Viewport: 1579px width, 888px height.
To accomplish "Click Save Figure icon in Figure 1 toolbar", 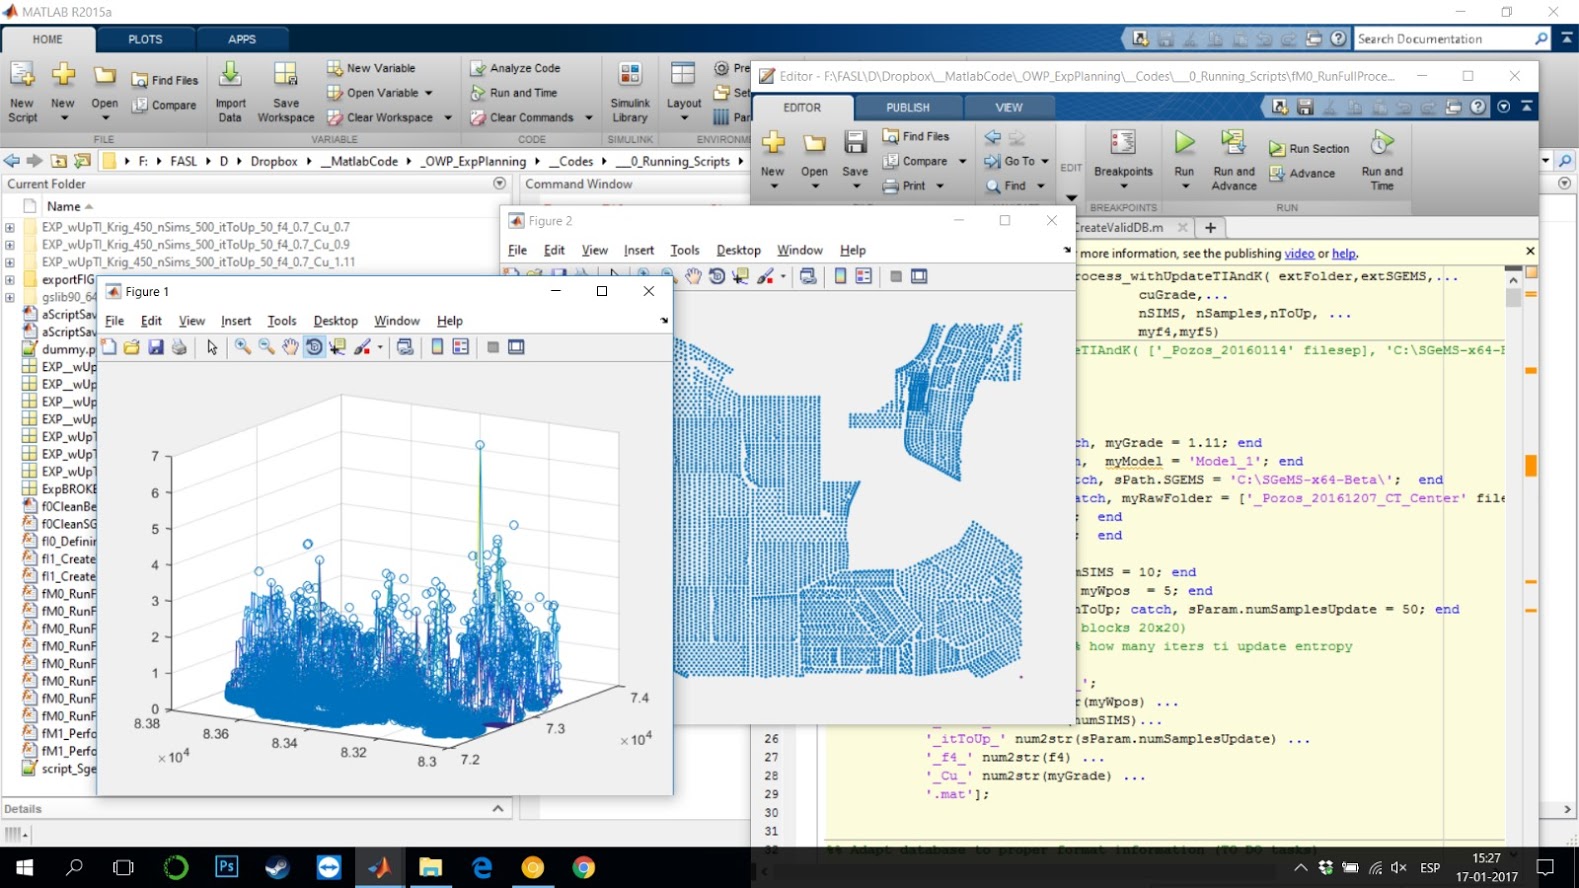I will 156,347.
